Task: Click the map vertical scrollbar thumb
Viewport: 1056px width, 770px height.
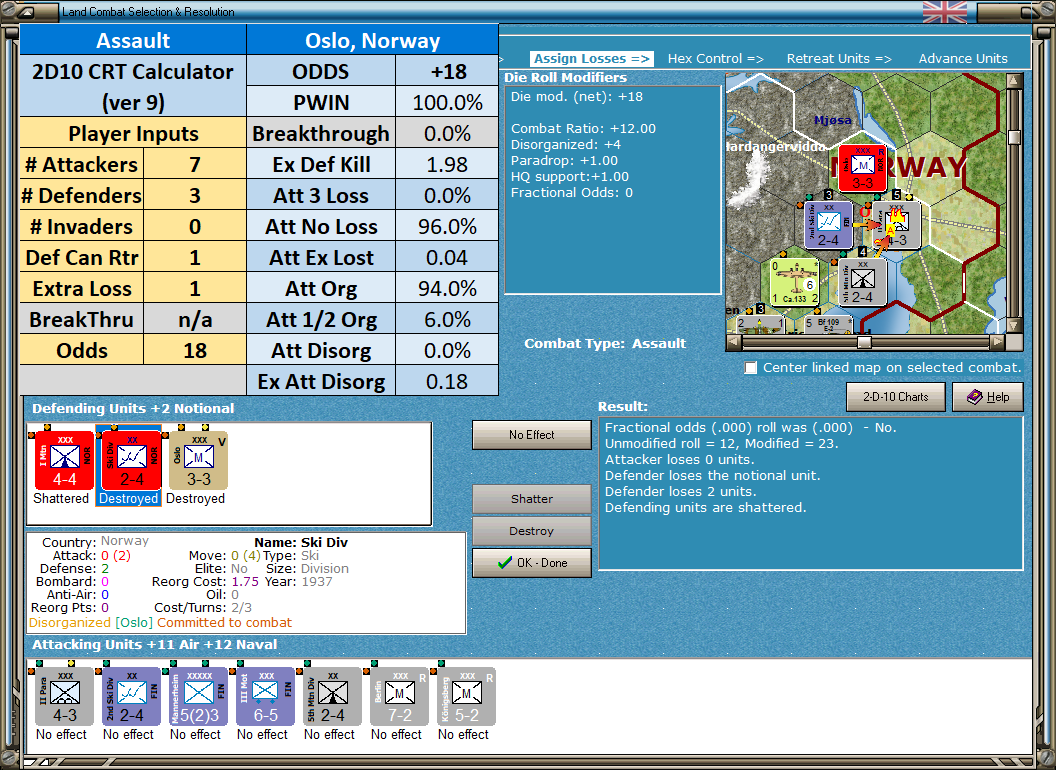Action: pos(1014,137)
